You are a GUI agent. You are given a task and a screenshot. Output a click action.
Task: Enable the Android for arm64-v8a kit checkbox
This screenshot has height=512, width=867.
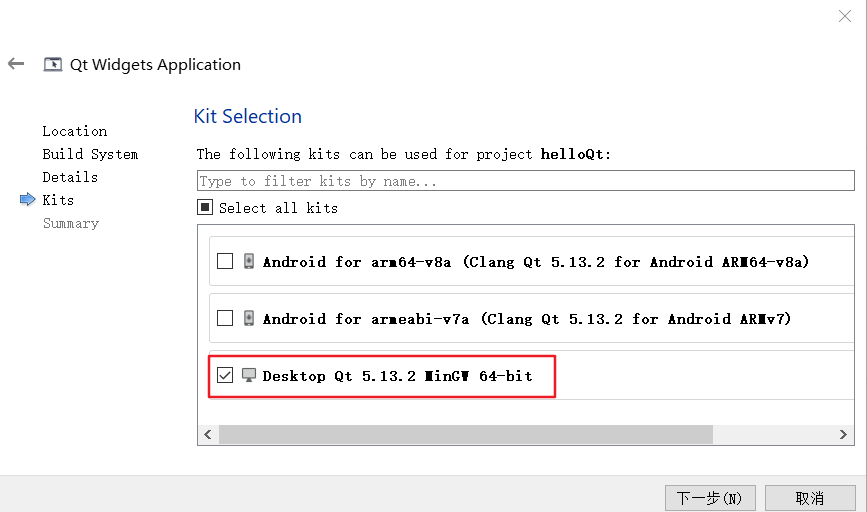[225, 261]
